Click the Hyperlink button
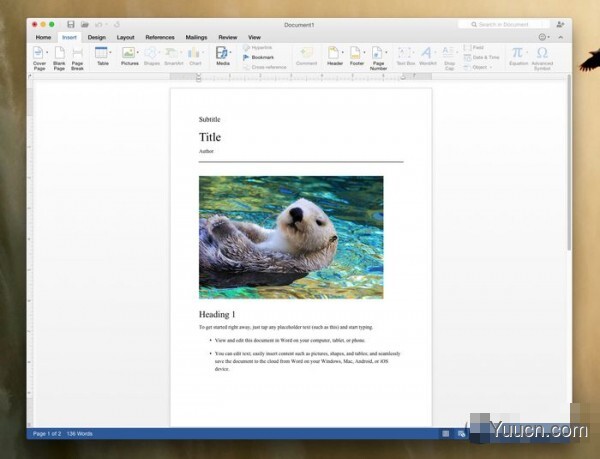Viewport: 600px width, 459px height. tap(258, 47)
